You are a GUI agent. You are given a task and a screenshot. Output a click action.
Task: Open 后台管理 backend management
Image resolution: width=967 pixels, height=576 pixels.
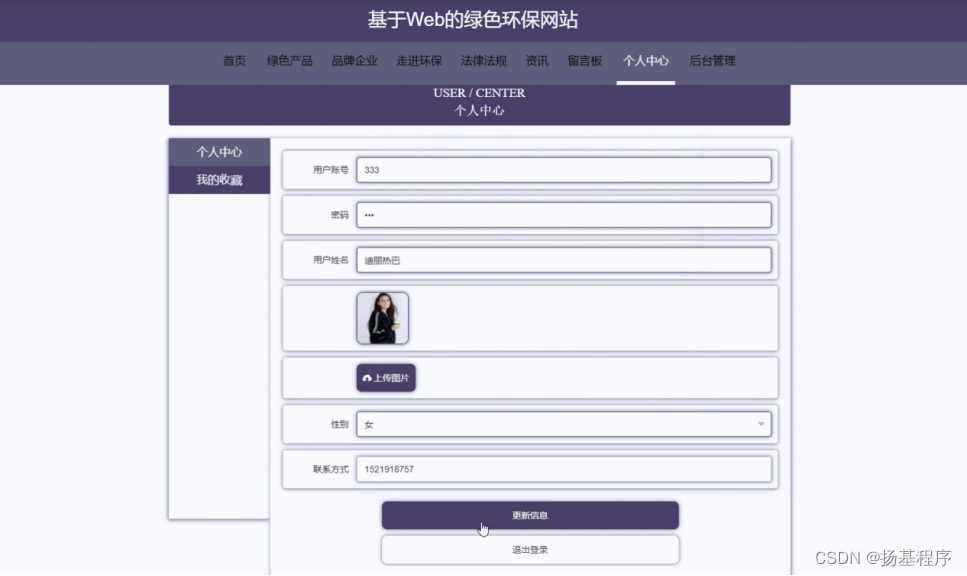point(712,61)
